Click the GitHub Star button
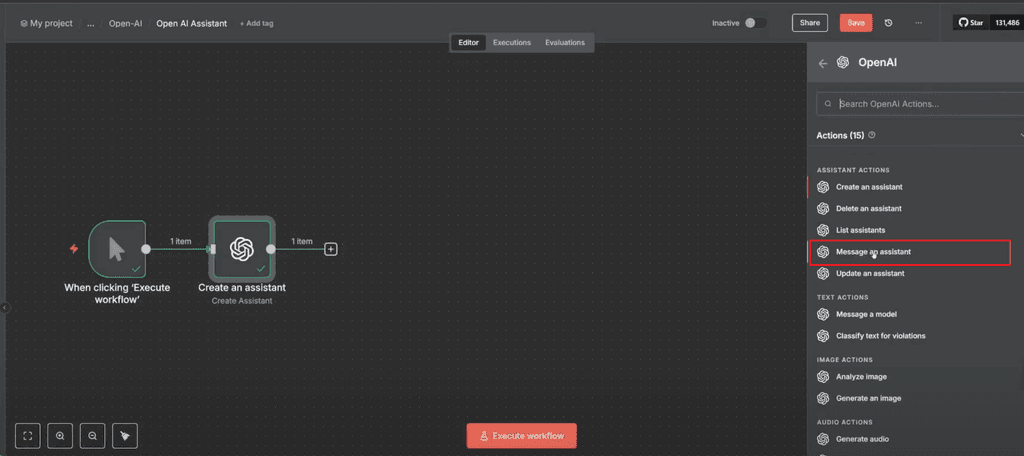Screen dimensions: 1024x456 click(x=971, y=23)
